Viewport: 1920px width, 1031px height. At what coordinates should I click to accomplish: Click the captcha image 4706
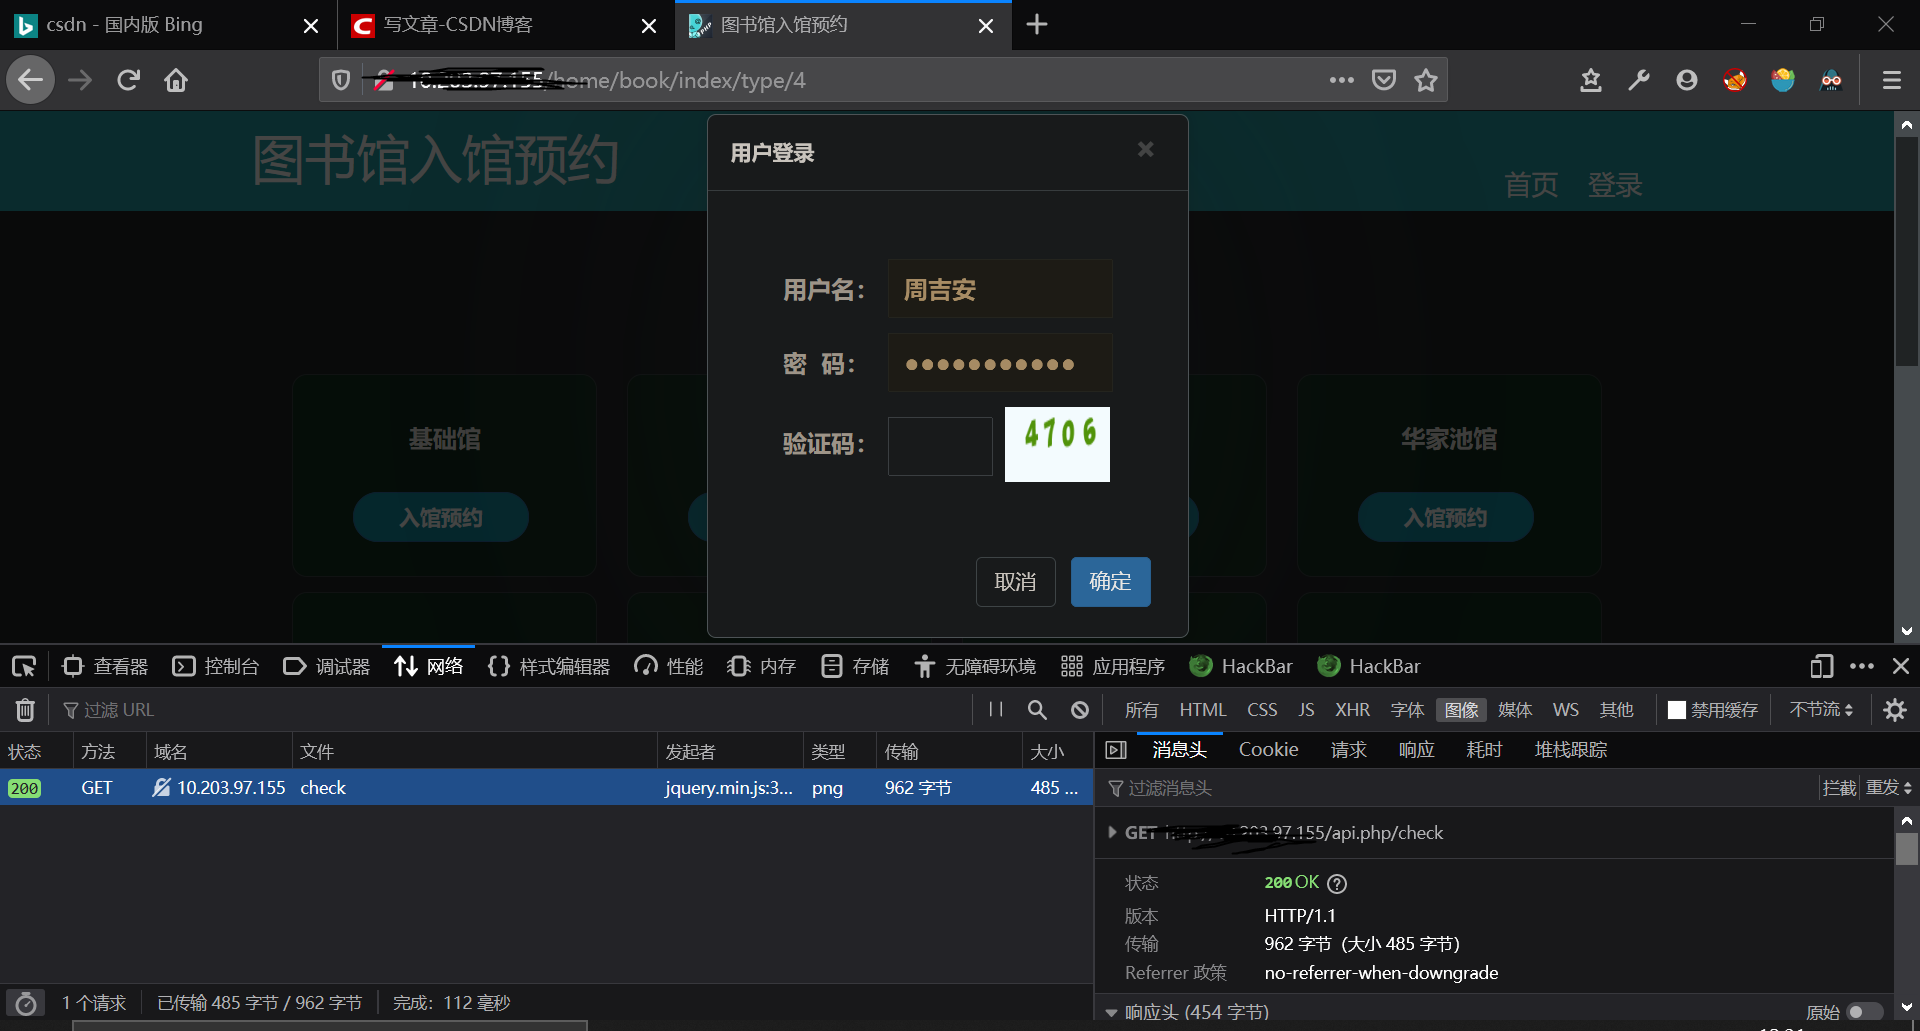click(x=1057, y=444)
